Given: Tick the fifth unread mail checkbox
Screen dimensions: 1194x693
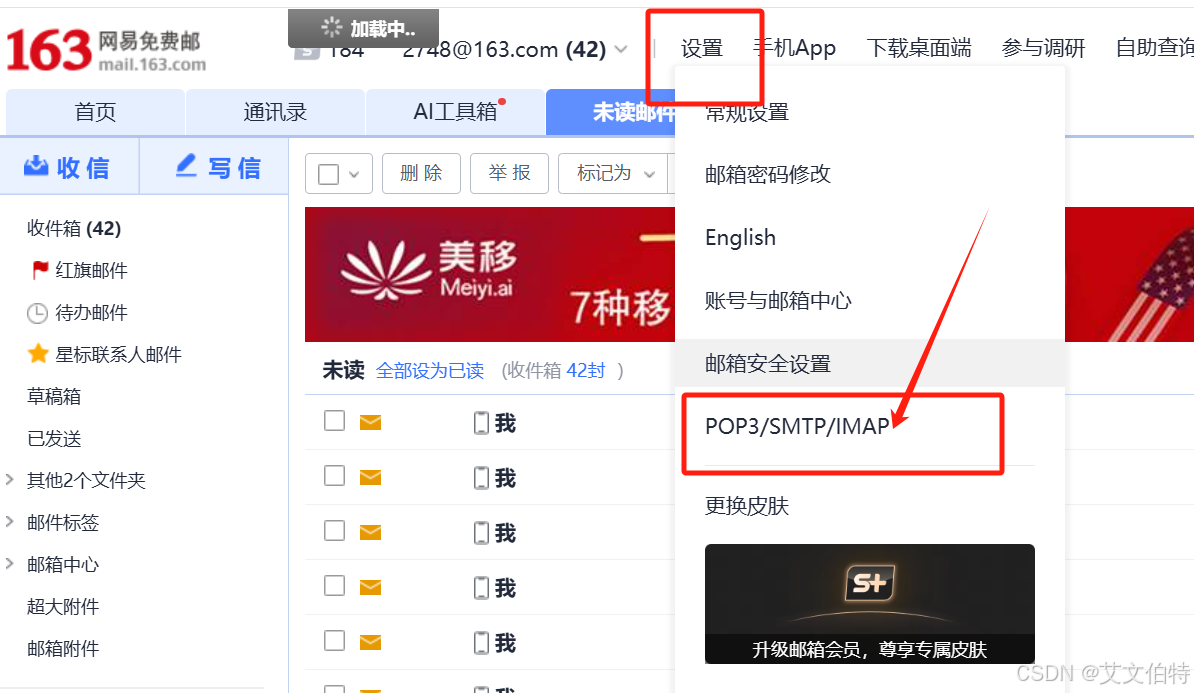Looking at the screenshot, I should [x=334, y=640].
